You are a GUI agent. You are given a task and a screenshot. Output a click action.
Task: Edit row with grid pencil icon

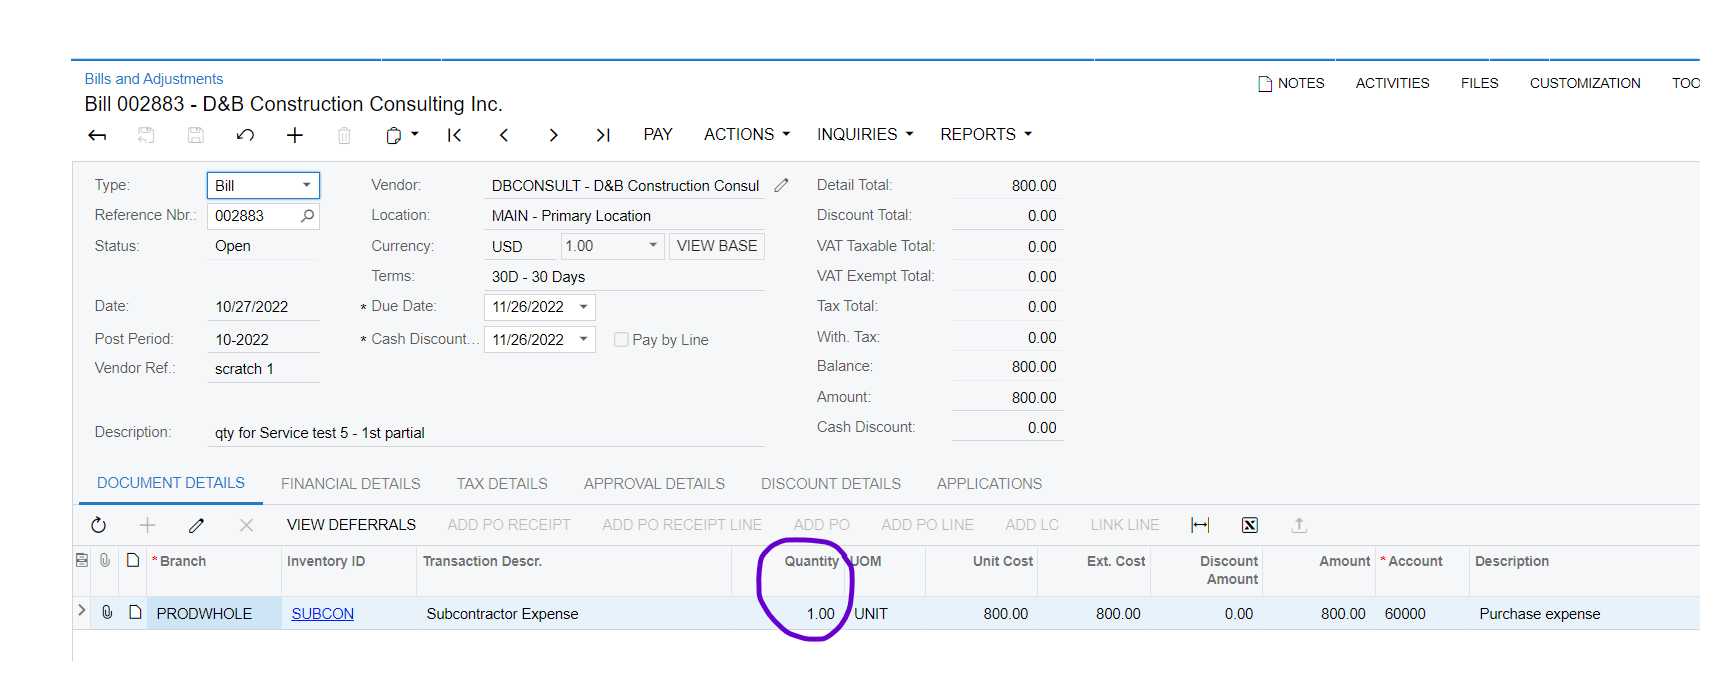tap(196, 525)
